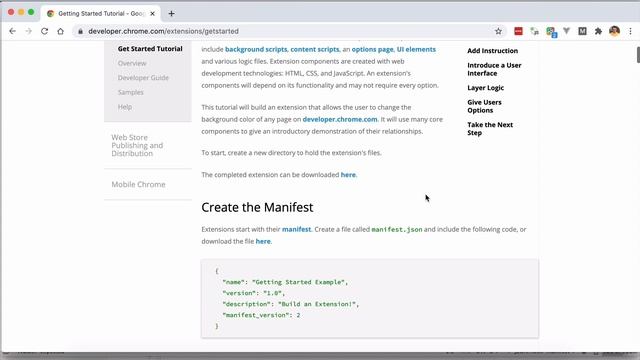Click the page's vertical scrollbar thumb
Image resolution: width=640 pixels, height=360 pixels.
[638, 55]
